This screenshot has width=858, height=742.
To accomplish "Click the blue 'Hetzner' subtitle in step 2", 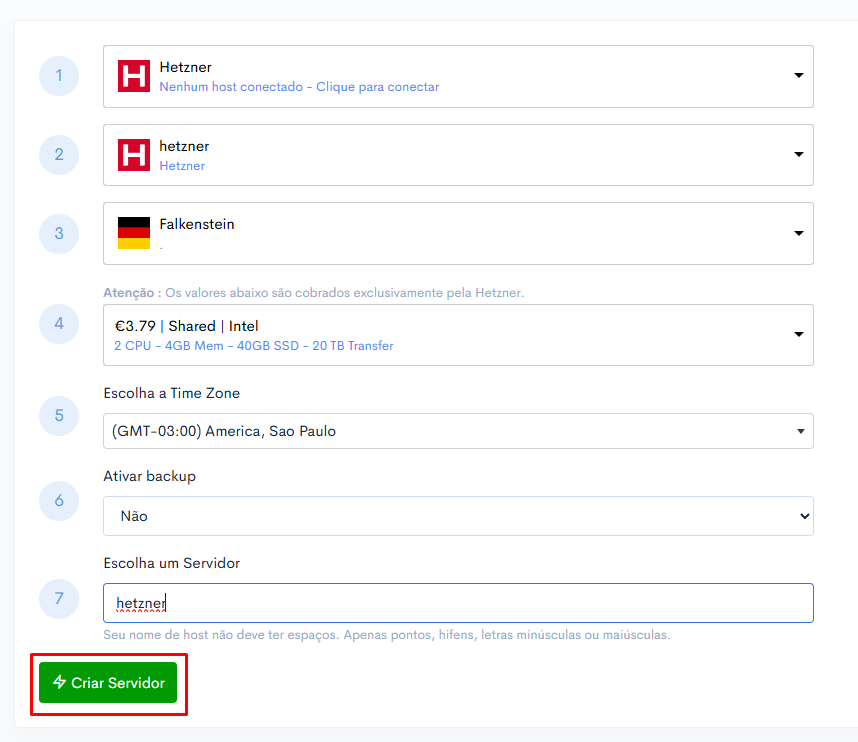I will click(182, 166).
